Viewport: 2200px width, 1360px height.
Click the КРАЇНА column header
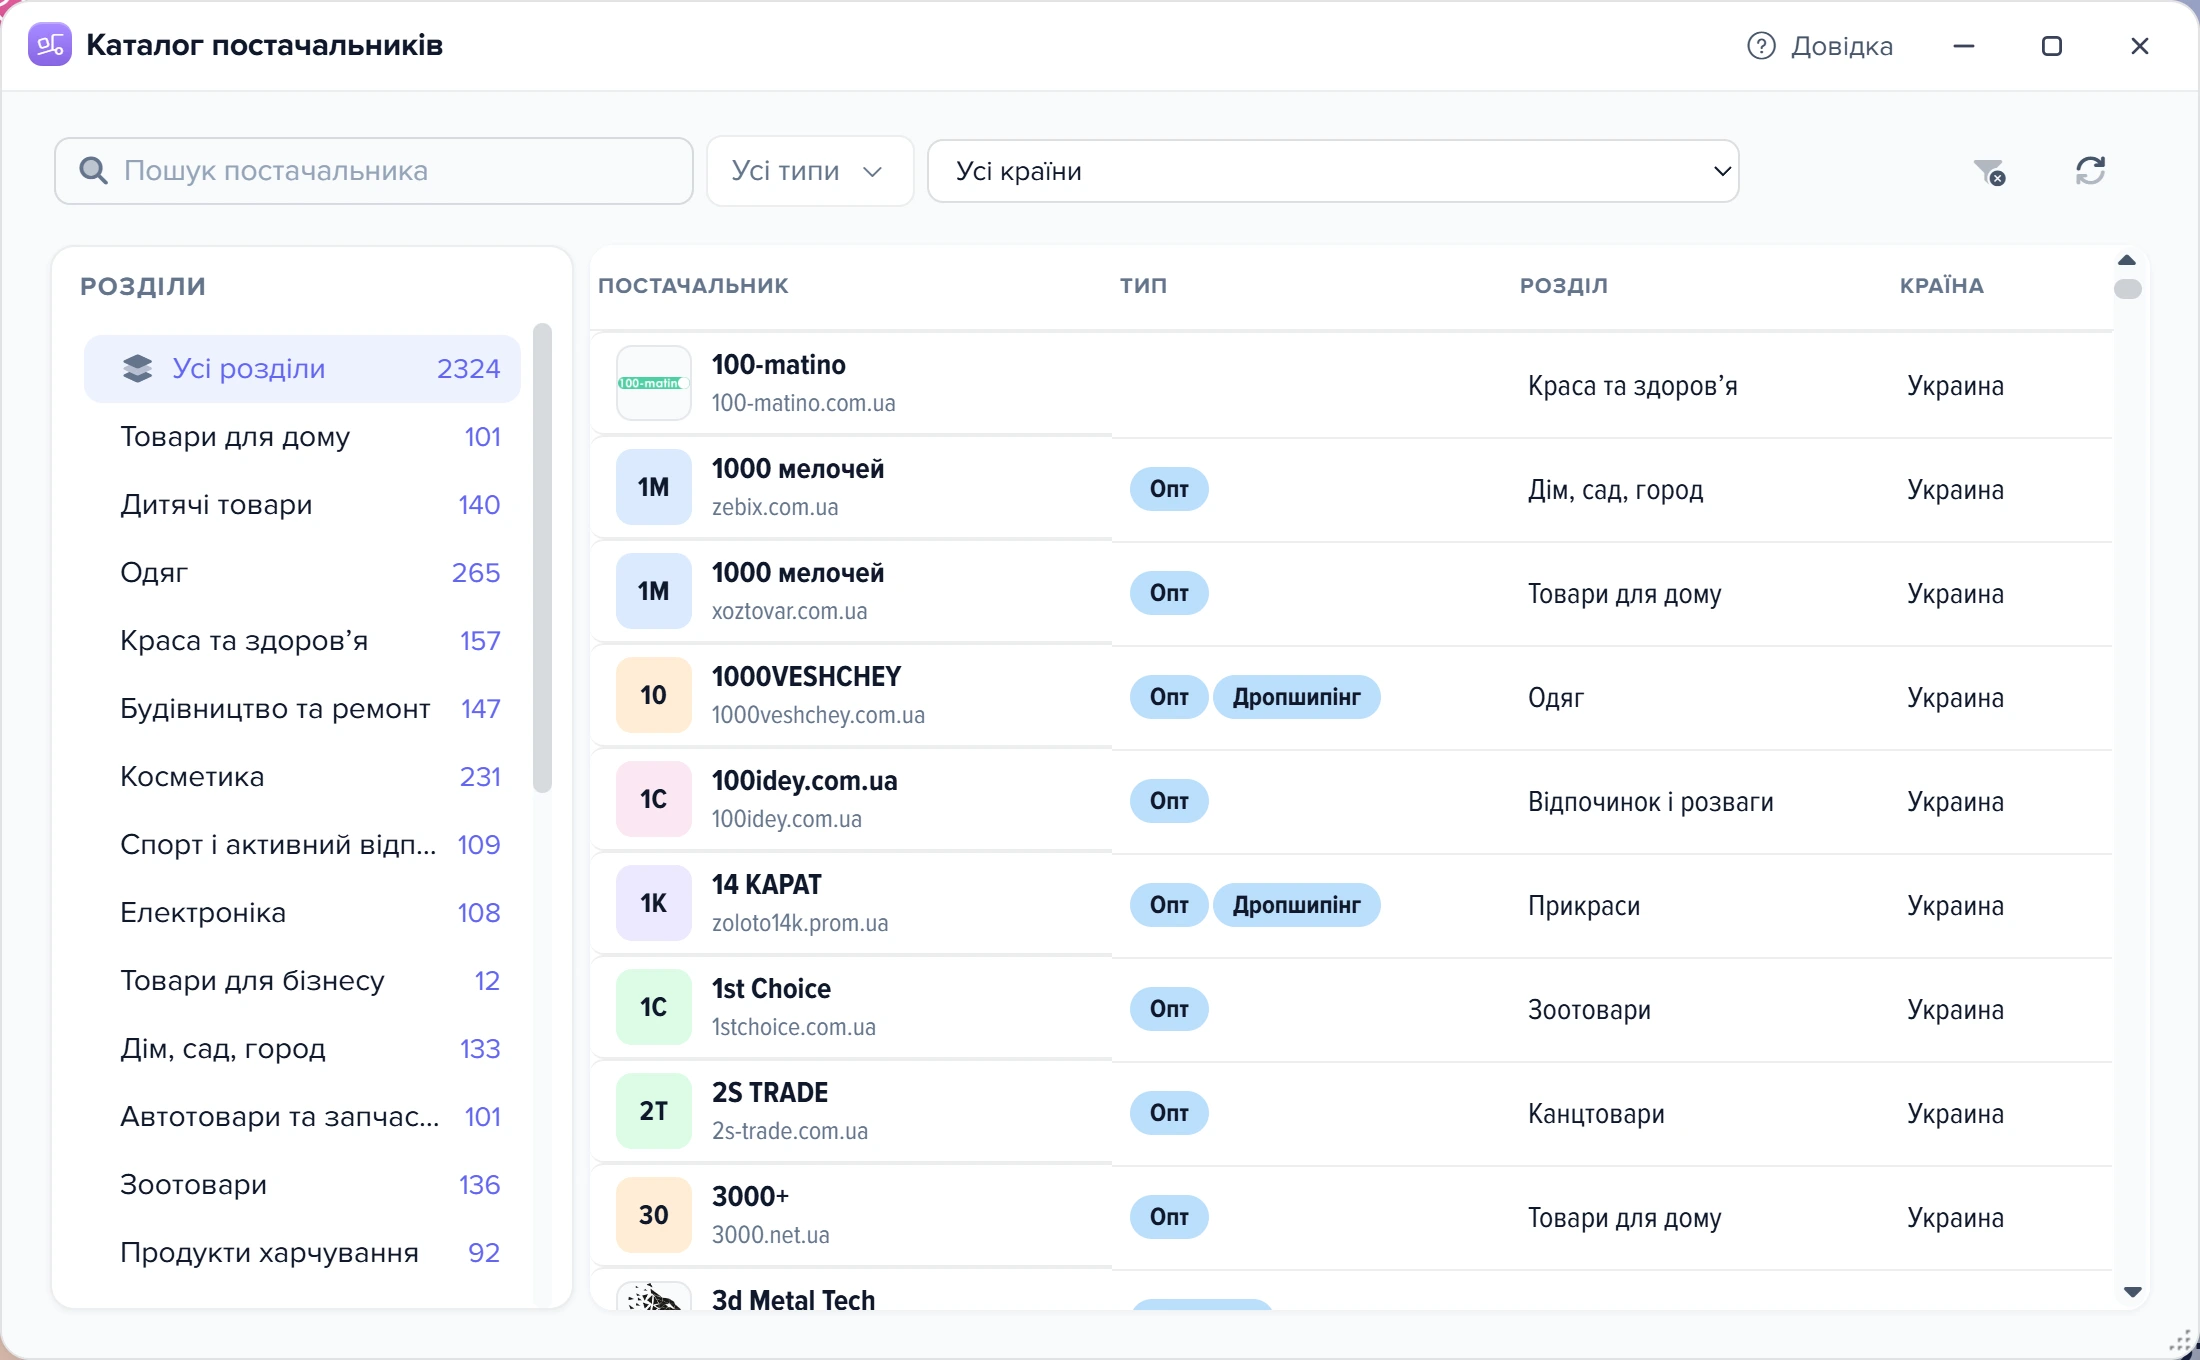click(1941, 286)
